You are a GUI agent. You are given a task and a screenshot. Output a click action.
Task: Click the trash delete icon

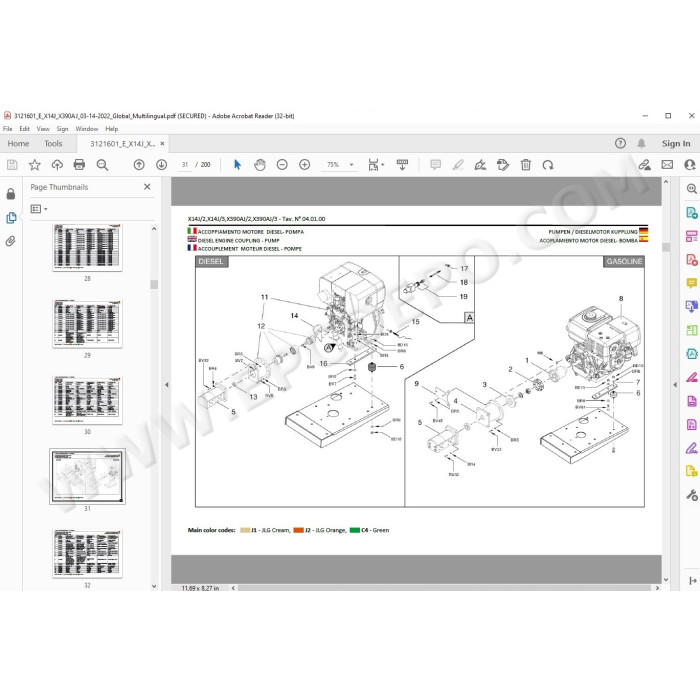pos(525,165)
